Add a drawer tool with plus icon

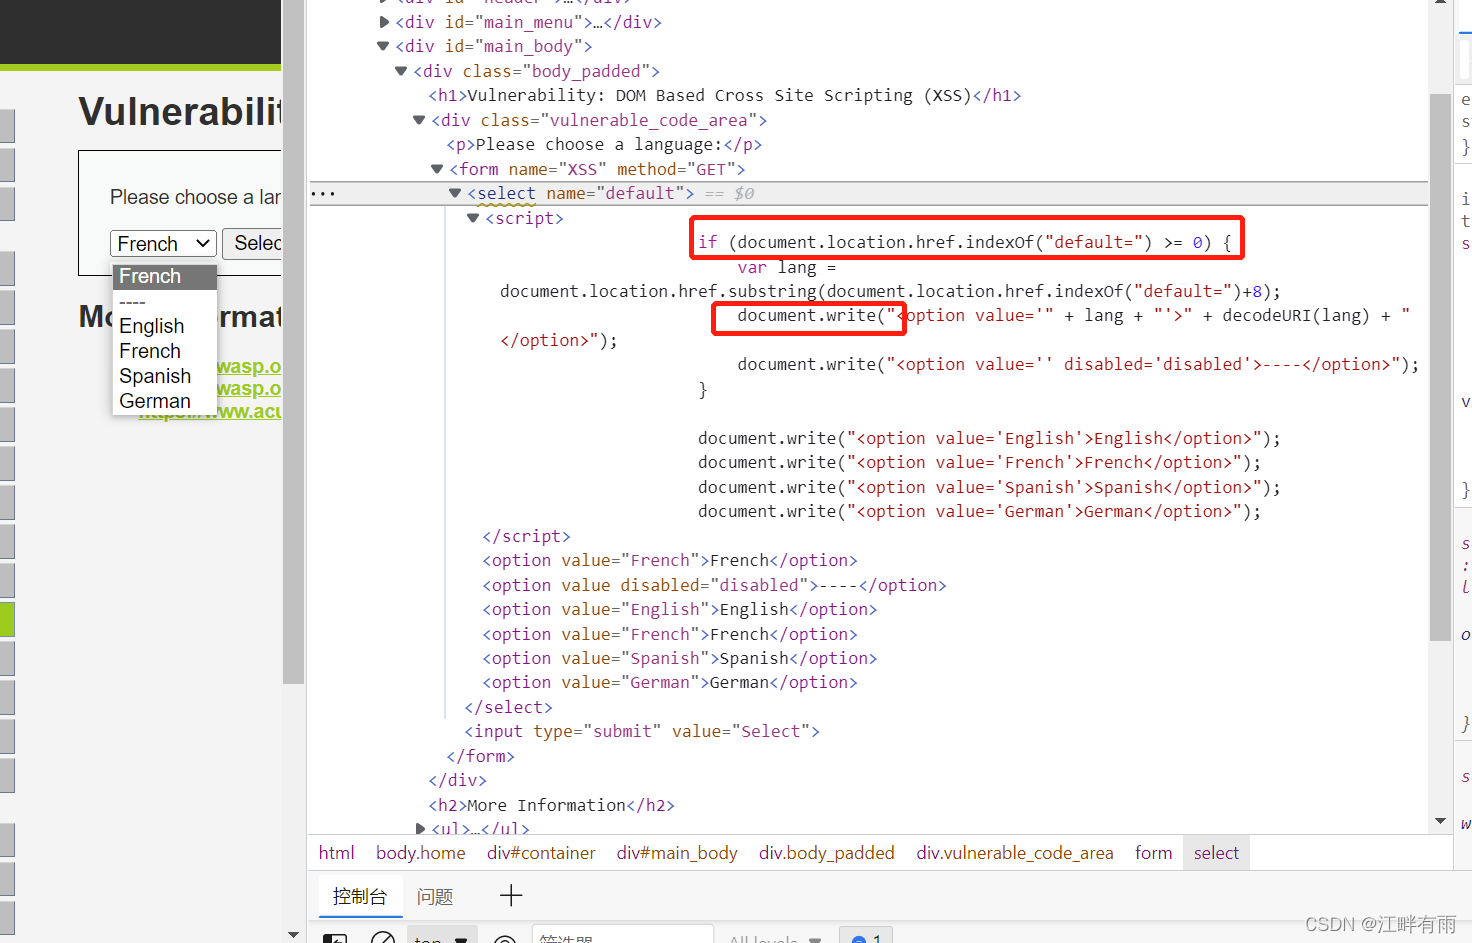(511, 895)
